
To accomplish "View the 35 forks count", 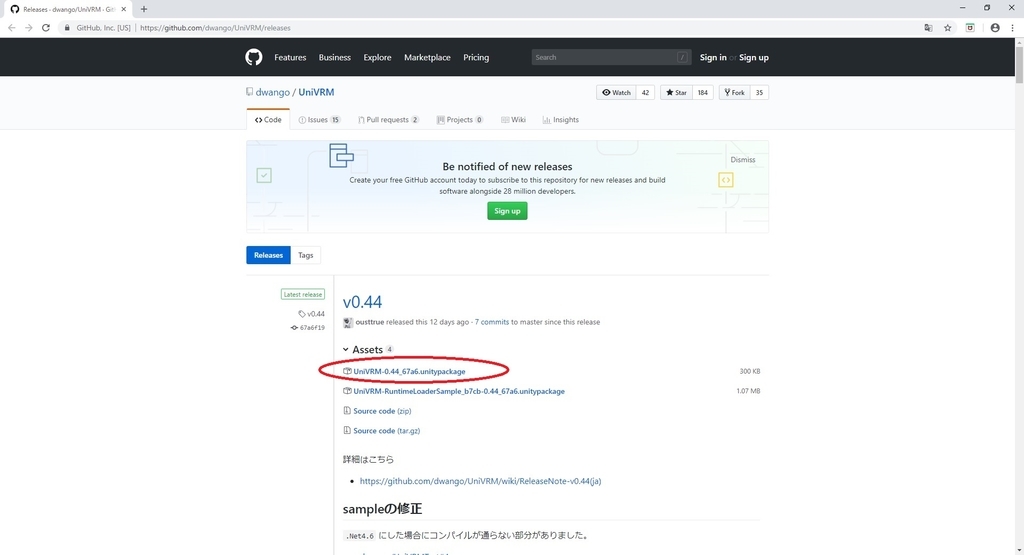I will tap(759, 93).
